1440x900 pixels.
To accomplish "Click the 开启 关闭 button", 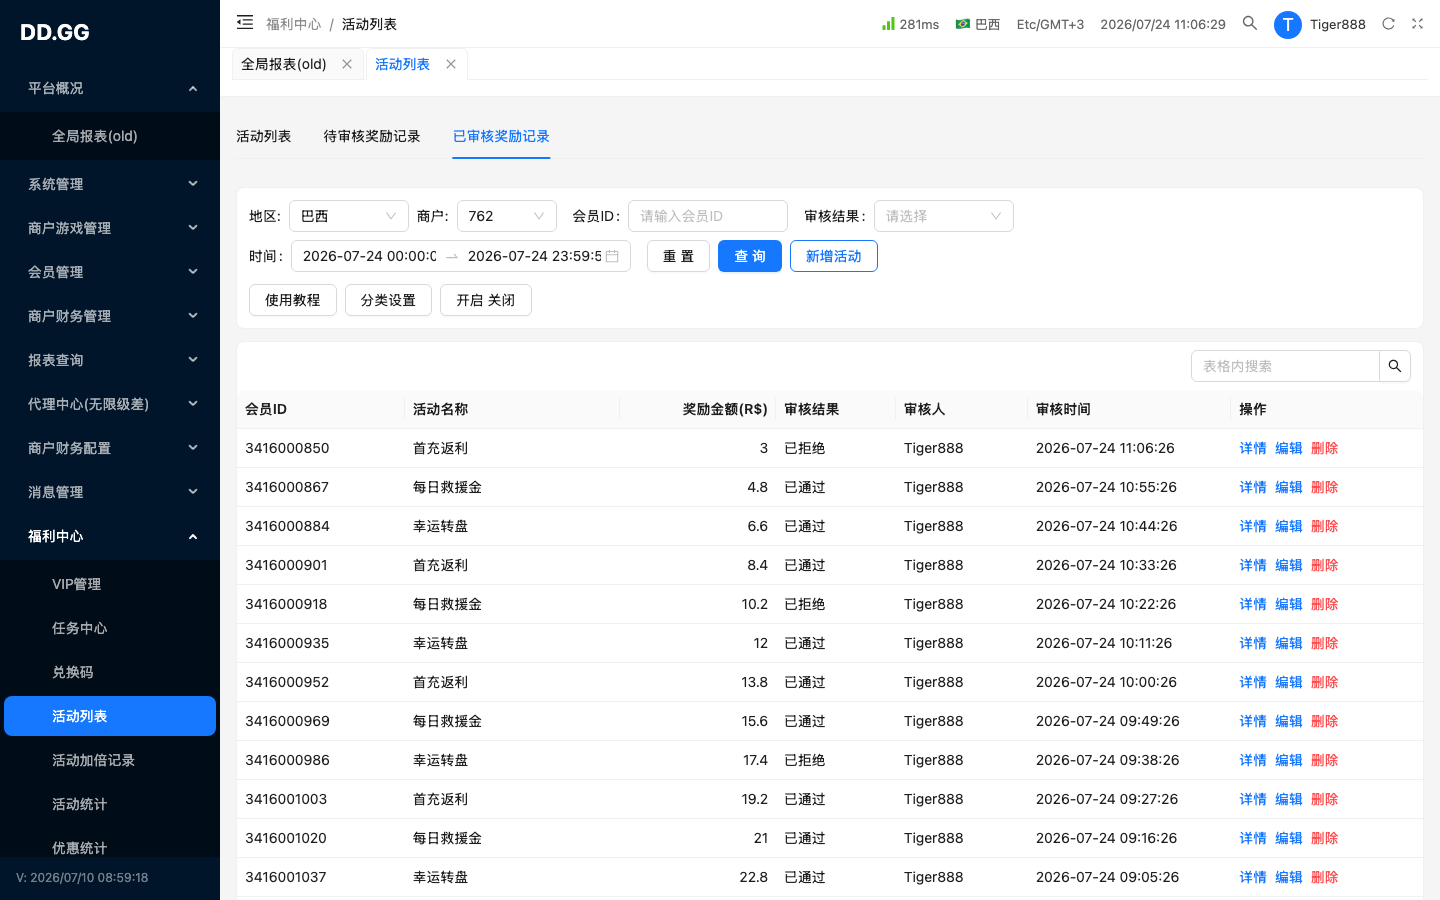I will [x=486, y=300].
